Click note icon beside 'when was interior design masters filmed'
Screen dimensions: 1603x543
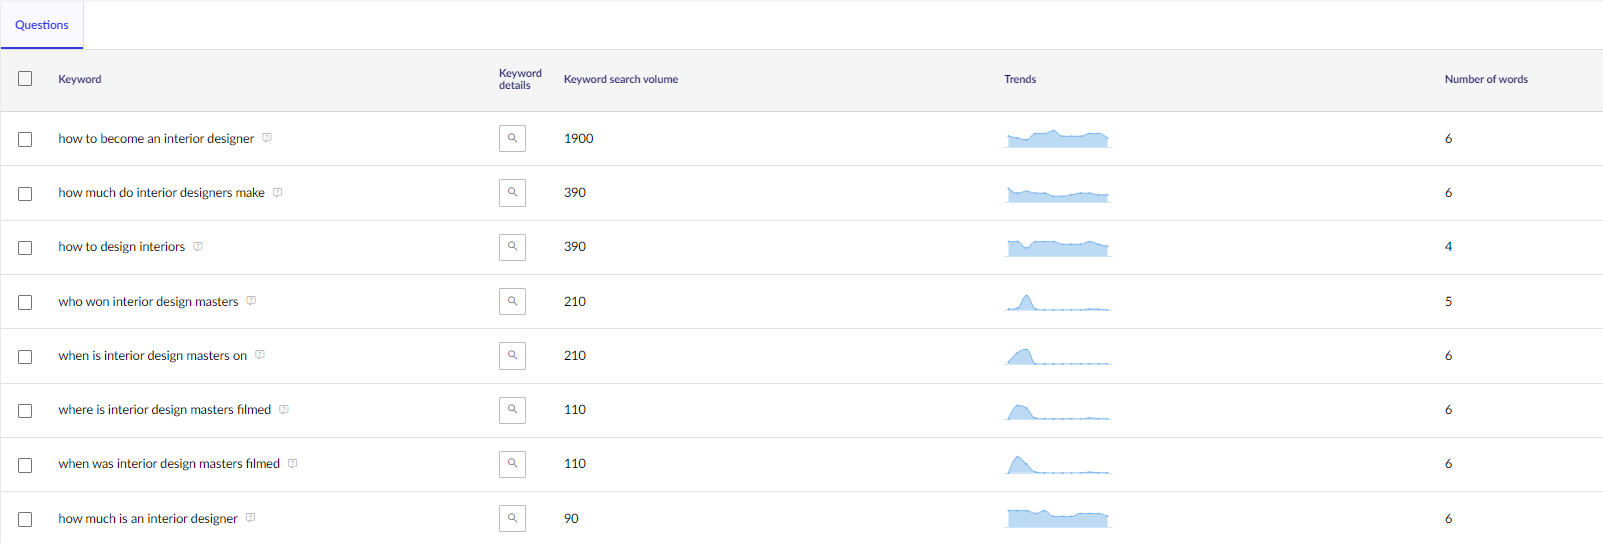pyautogui.click(x=293, y=463)
